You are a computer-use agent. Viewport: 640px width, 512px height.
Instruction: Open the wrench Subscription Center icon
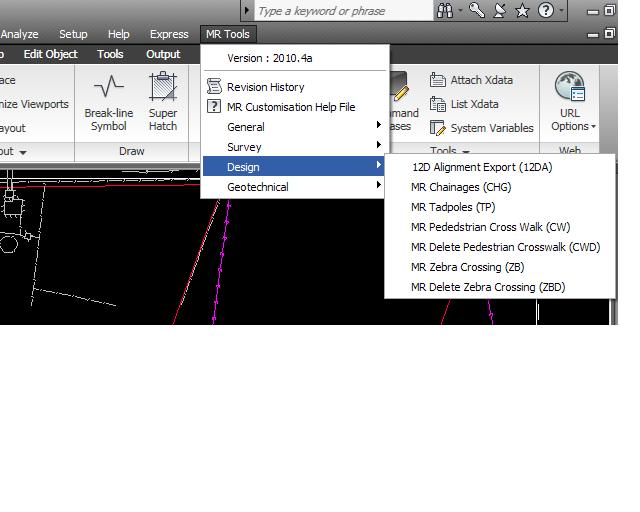coord(477,10)
